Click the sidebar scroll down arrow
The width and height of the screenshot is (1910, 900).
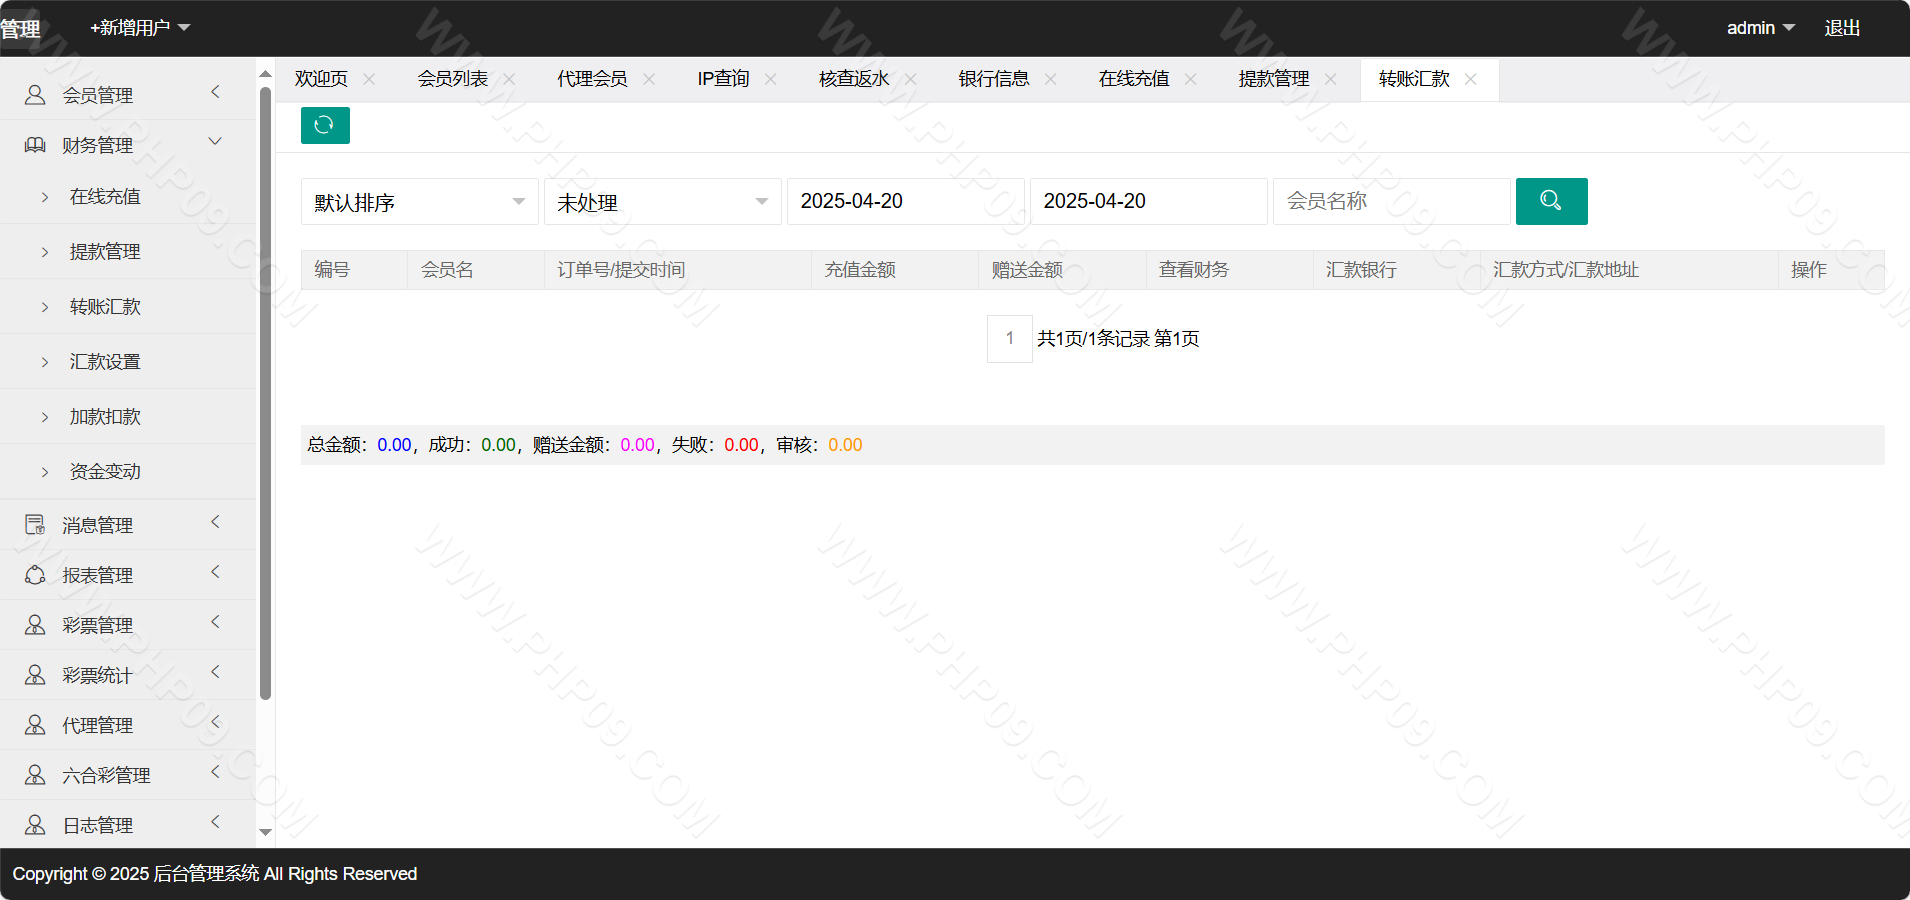(265, 831)
